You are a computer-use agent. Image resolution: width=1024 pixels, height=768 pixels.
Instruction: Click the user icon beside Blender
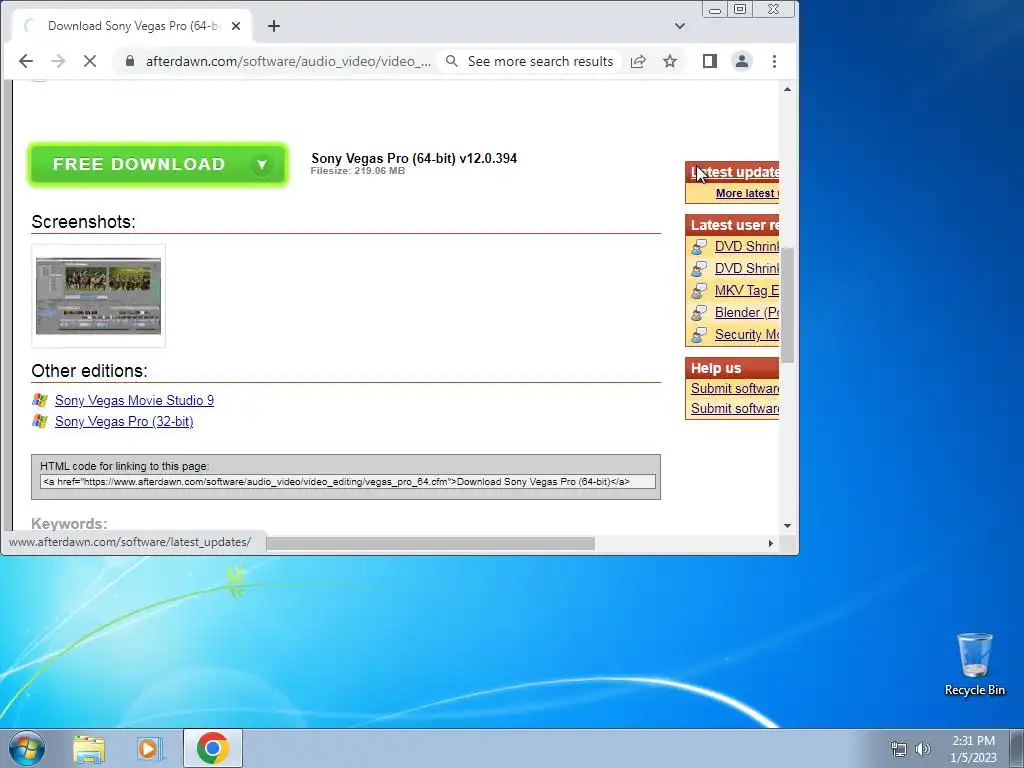pyautogui.click(x=699, y=313)
